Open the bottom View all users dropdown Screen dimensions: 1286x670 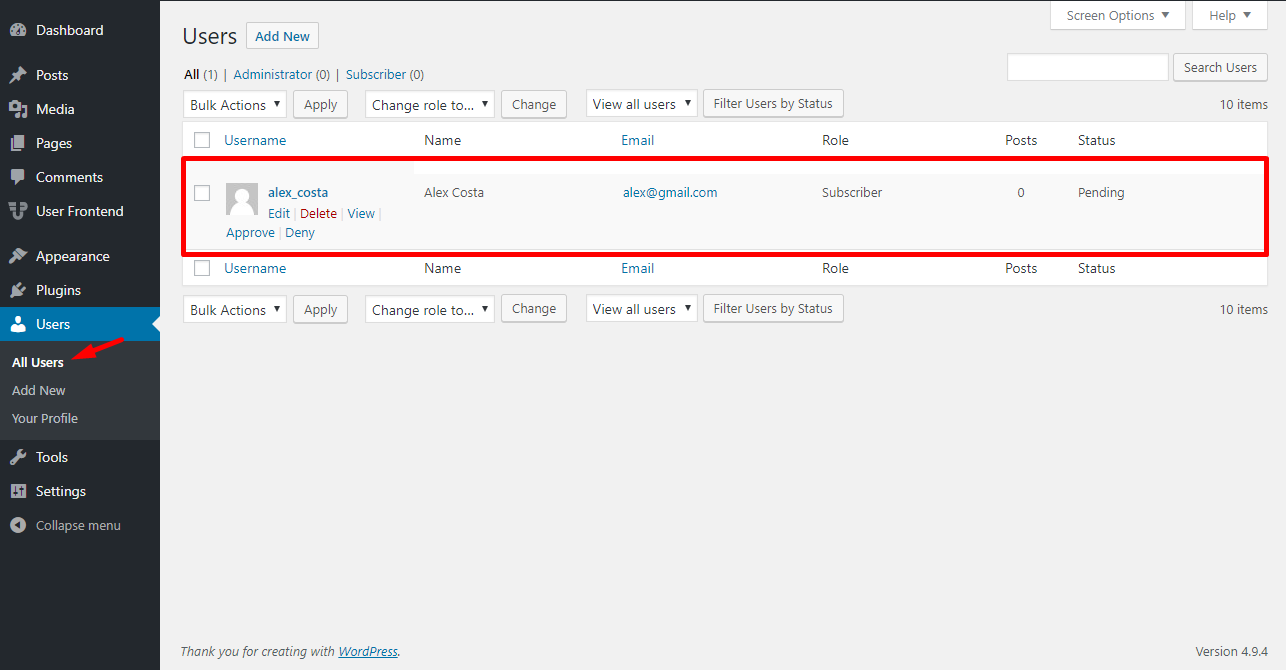(x=642, y=309)
